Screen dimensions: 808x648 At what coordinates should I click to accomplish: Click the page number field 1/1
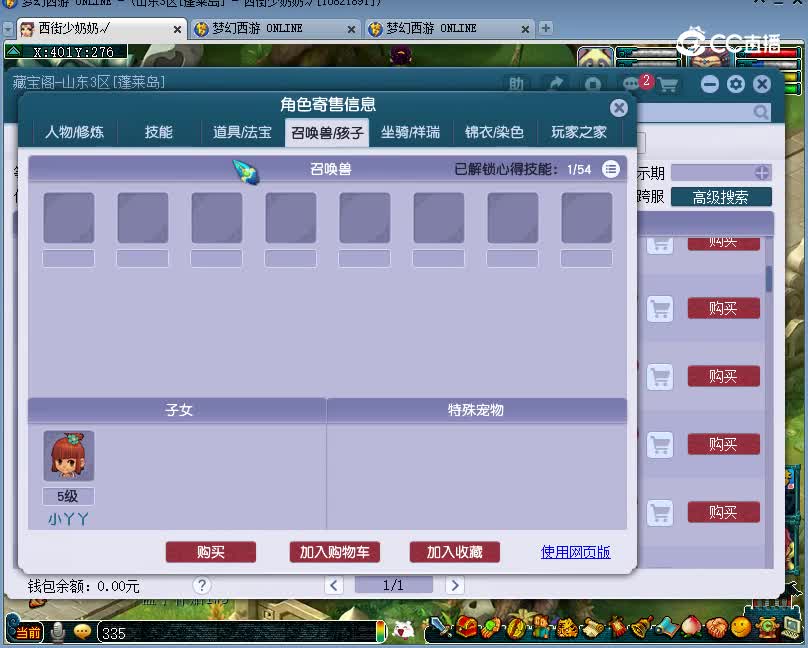pyautogui.click(x=393, y=585)
